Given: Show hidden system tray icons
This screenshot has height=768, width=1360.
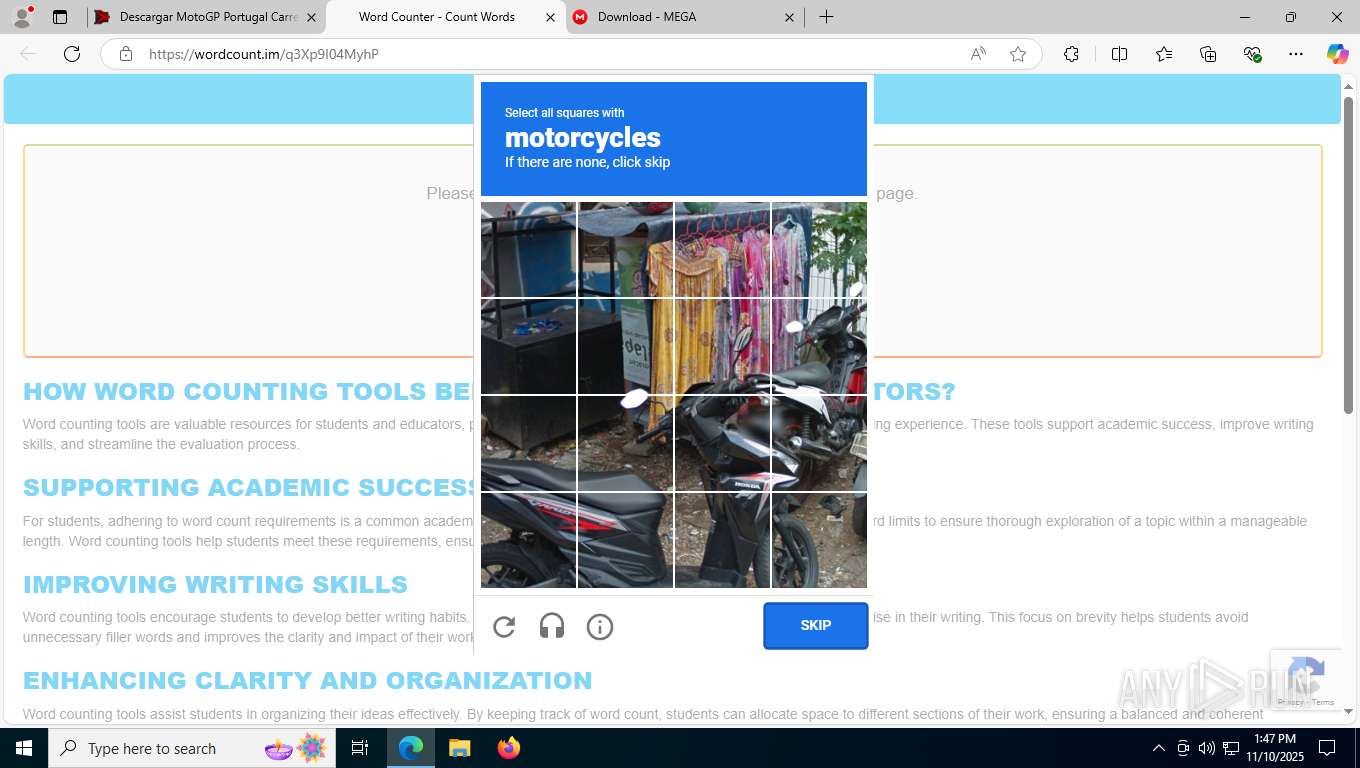Looking at the screenshot, I should click(1158, 748).
